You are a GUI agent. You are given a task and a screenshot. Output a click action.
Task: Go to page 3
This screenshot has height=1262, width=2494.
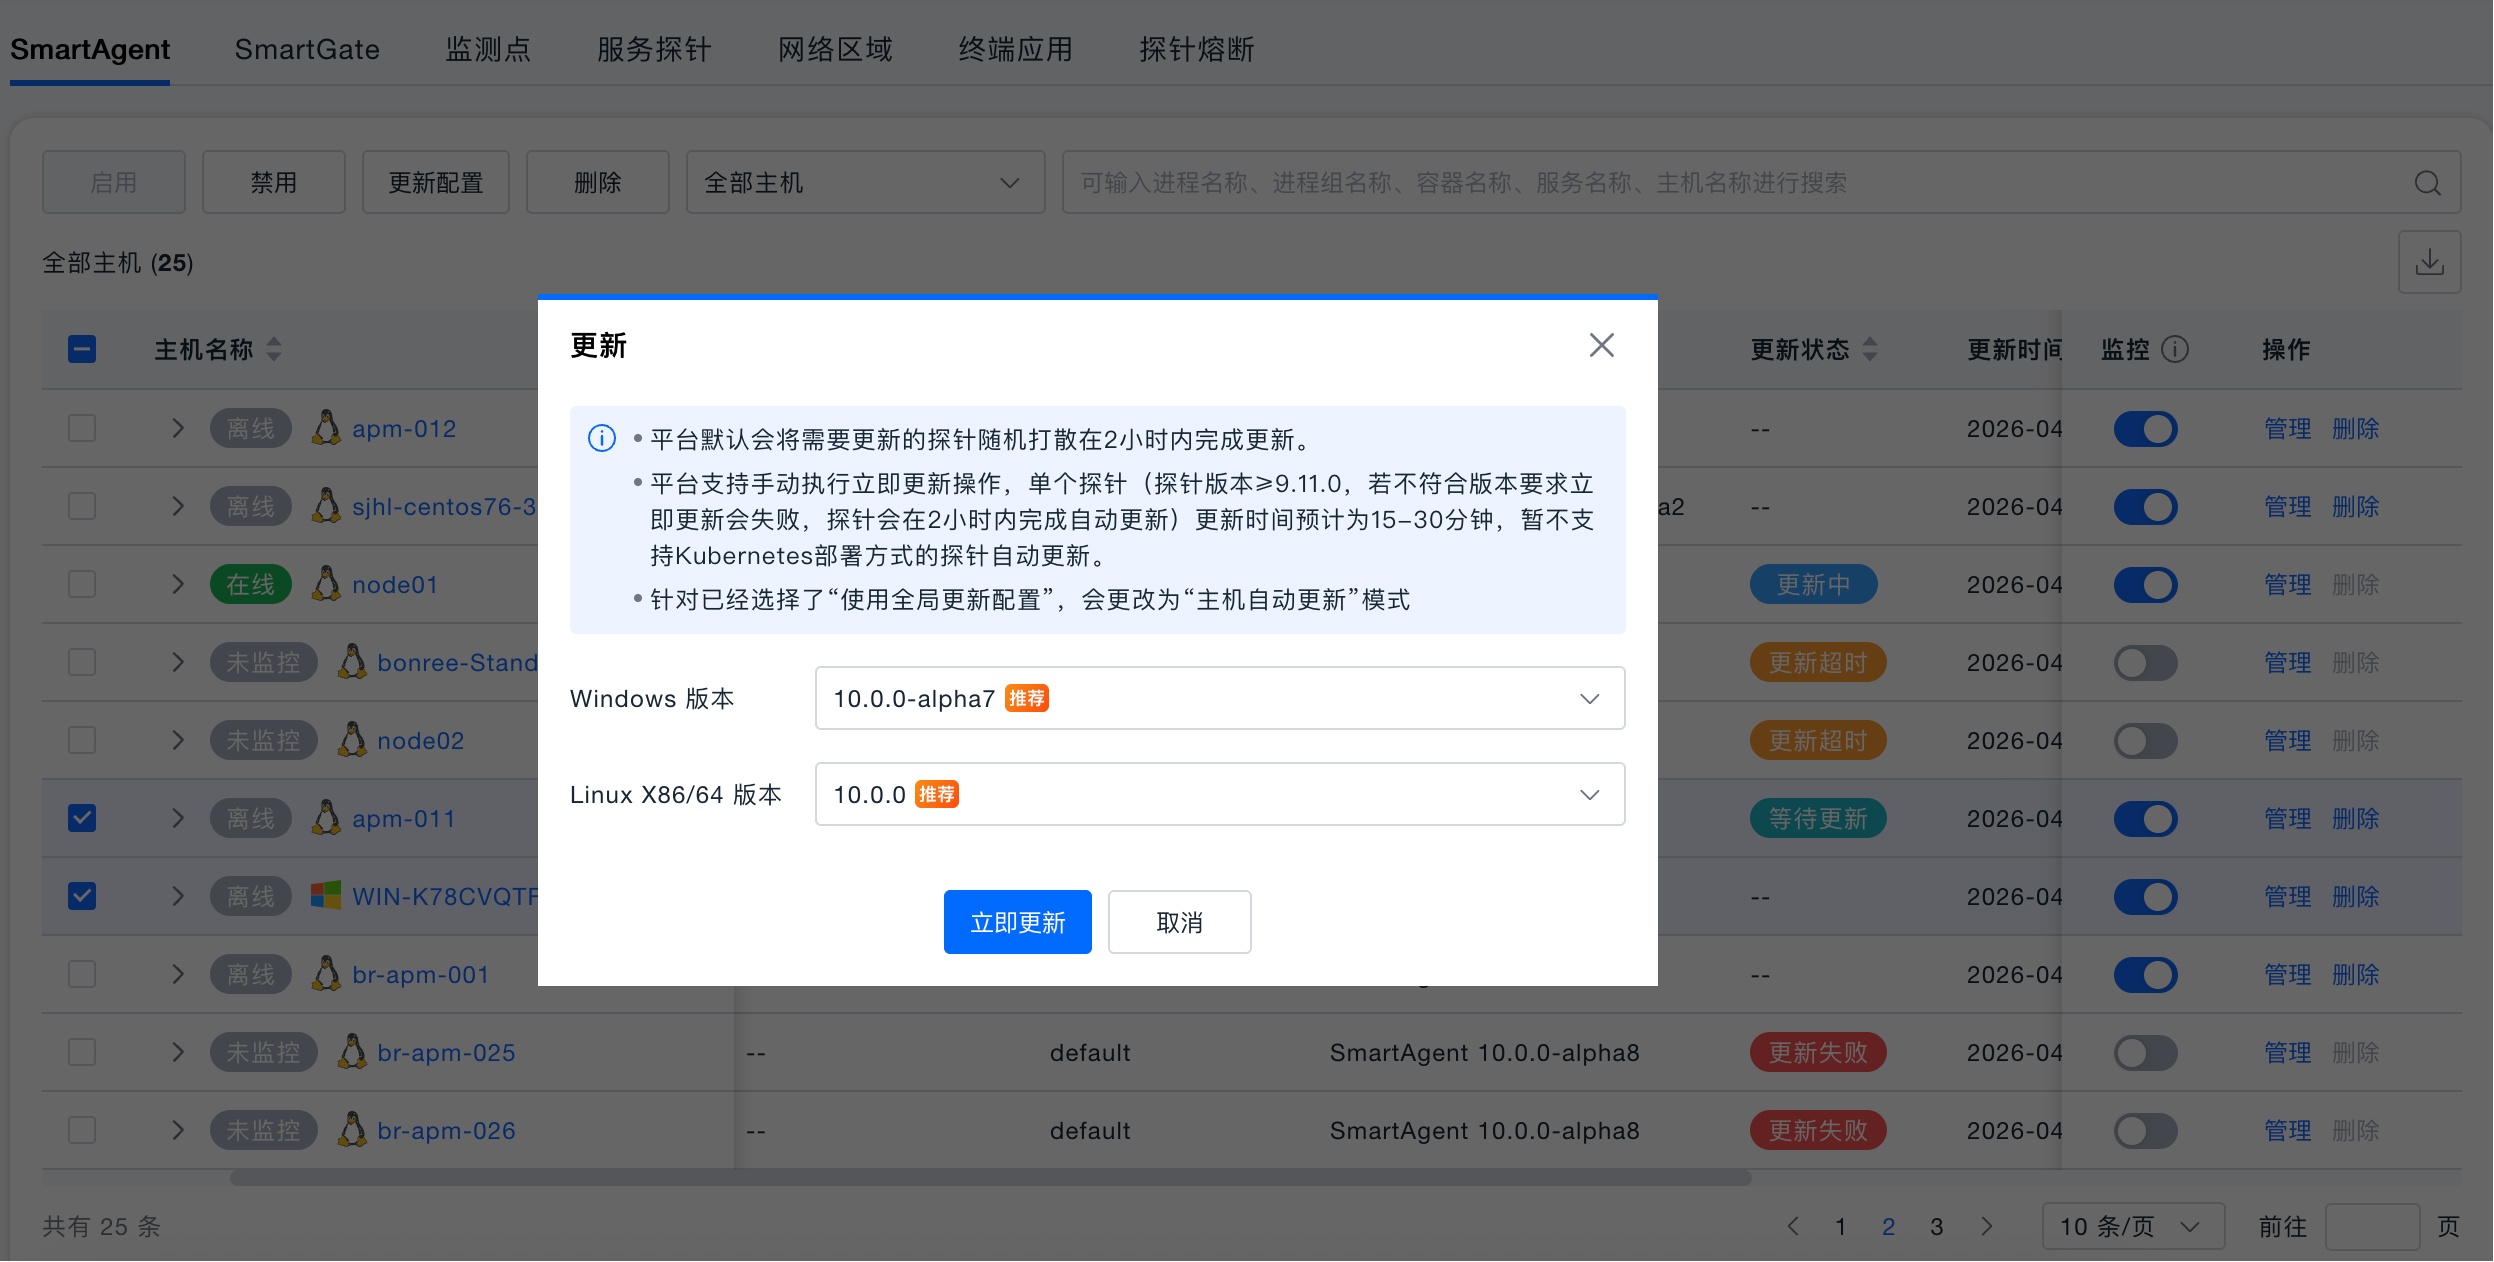coord(1936,1226)
